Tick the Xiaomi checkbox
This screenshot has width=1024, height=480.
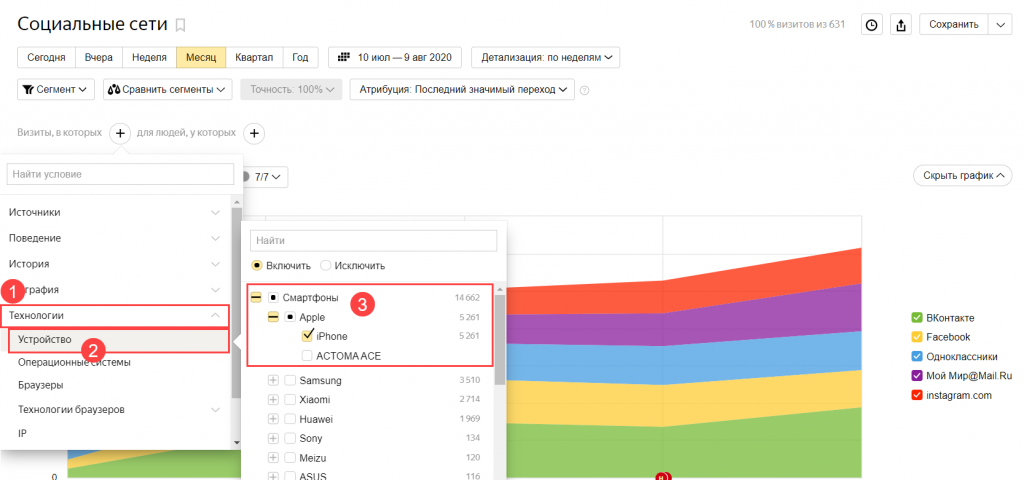[290, 399]
